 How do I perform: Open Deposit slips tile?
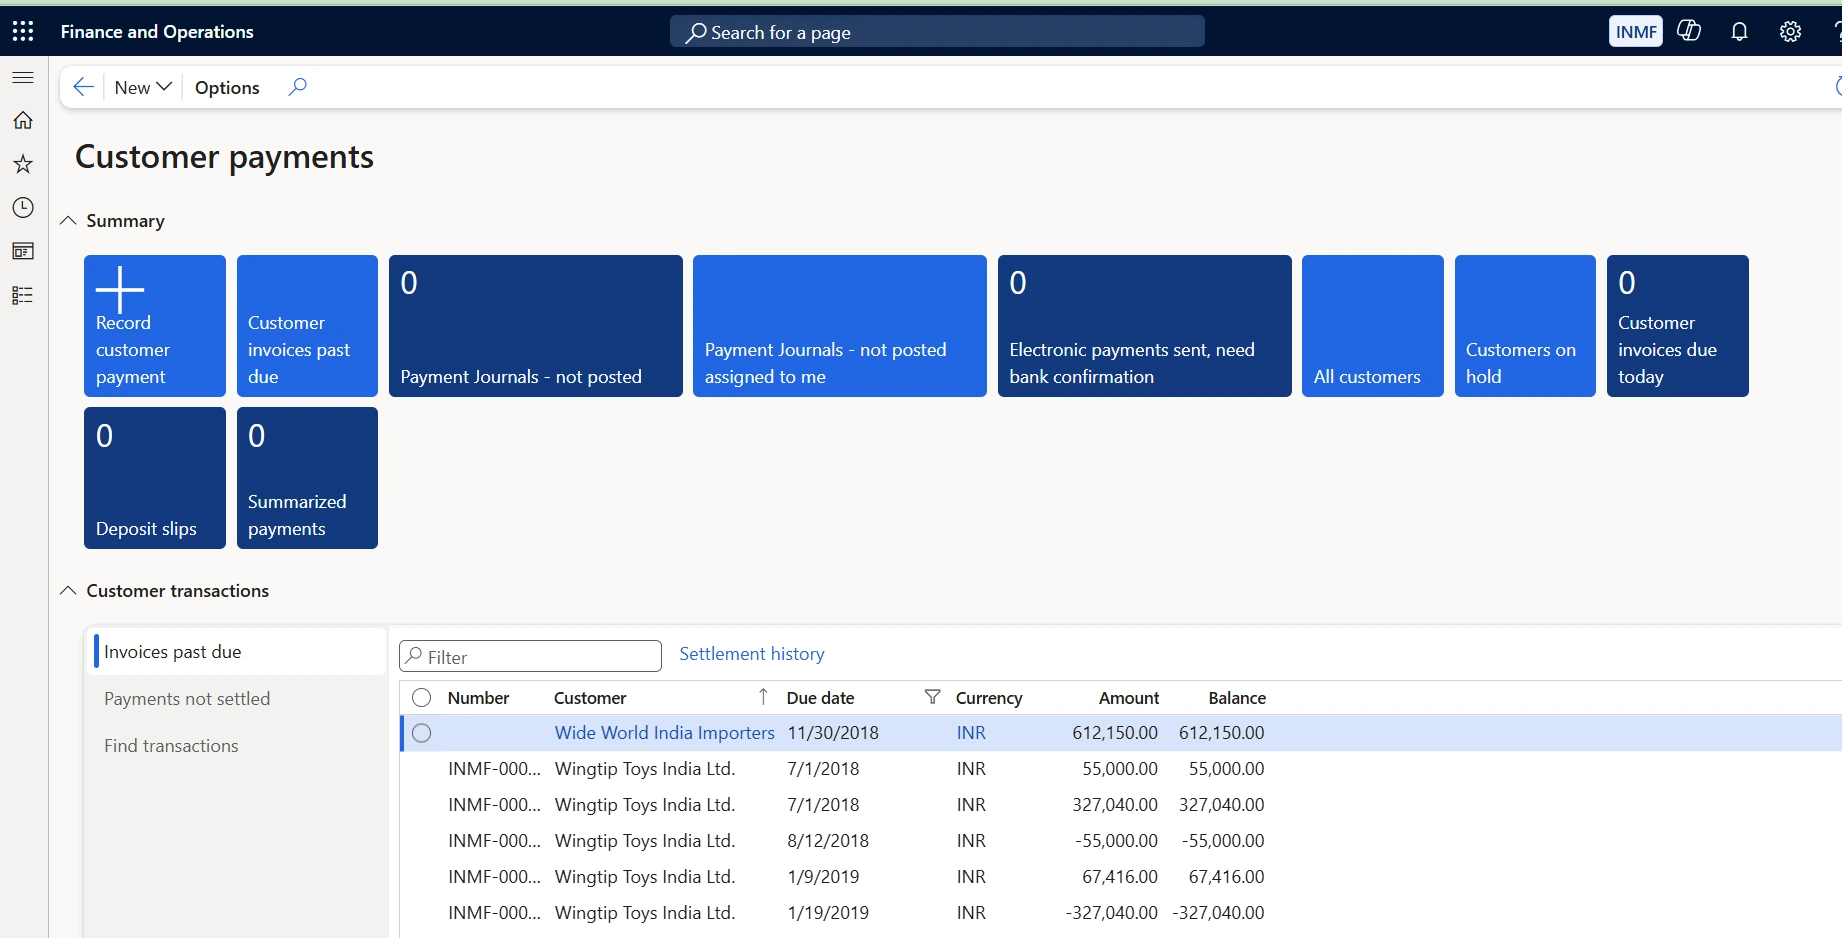(155, 478)
